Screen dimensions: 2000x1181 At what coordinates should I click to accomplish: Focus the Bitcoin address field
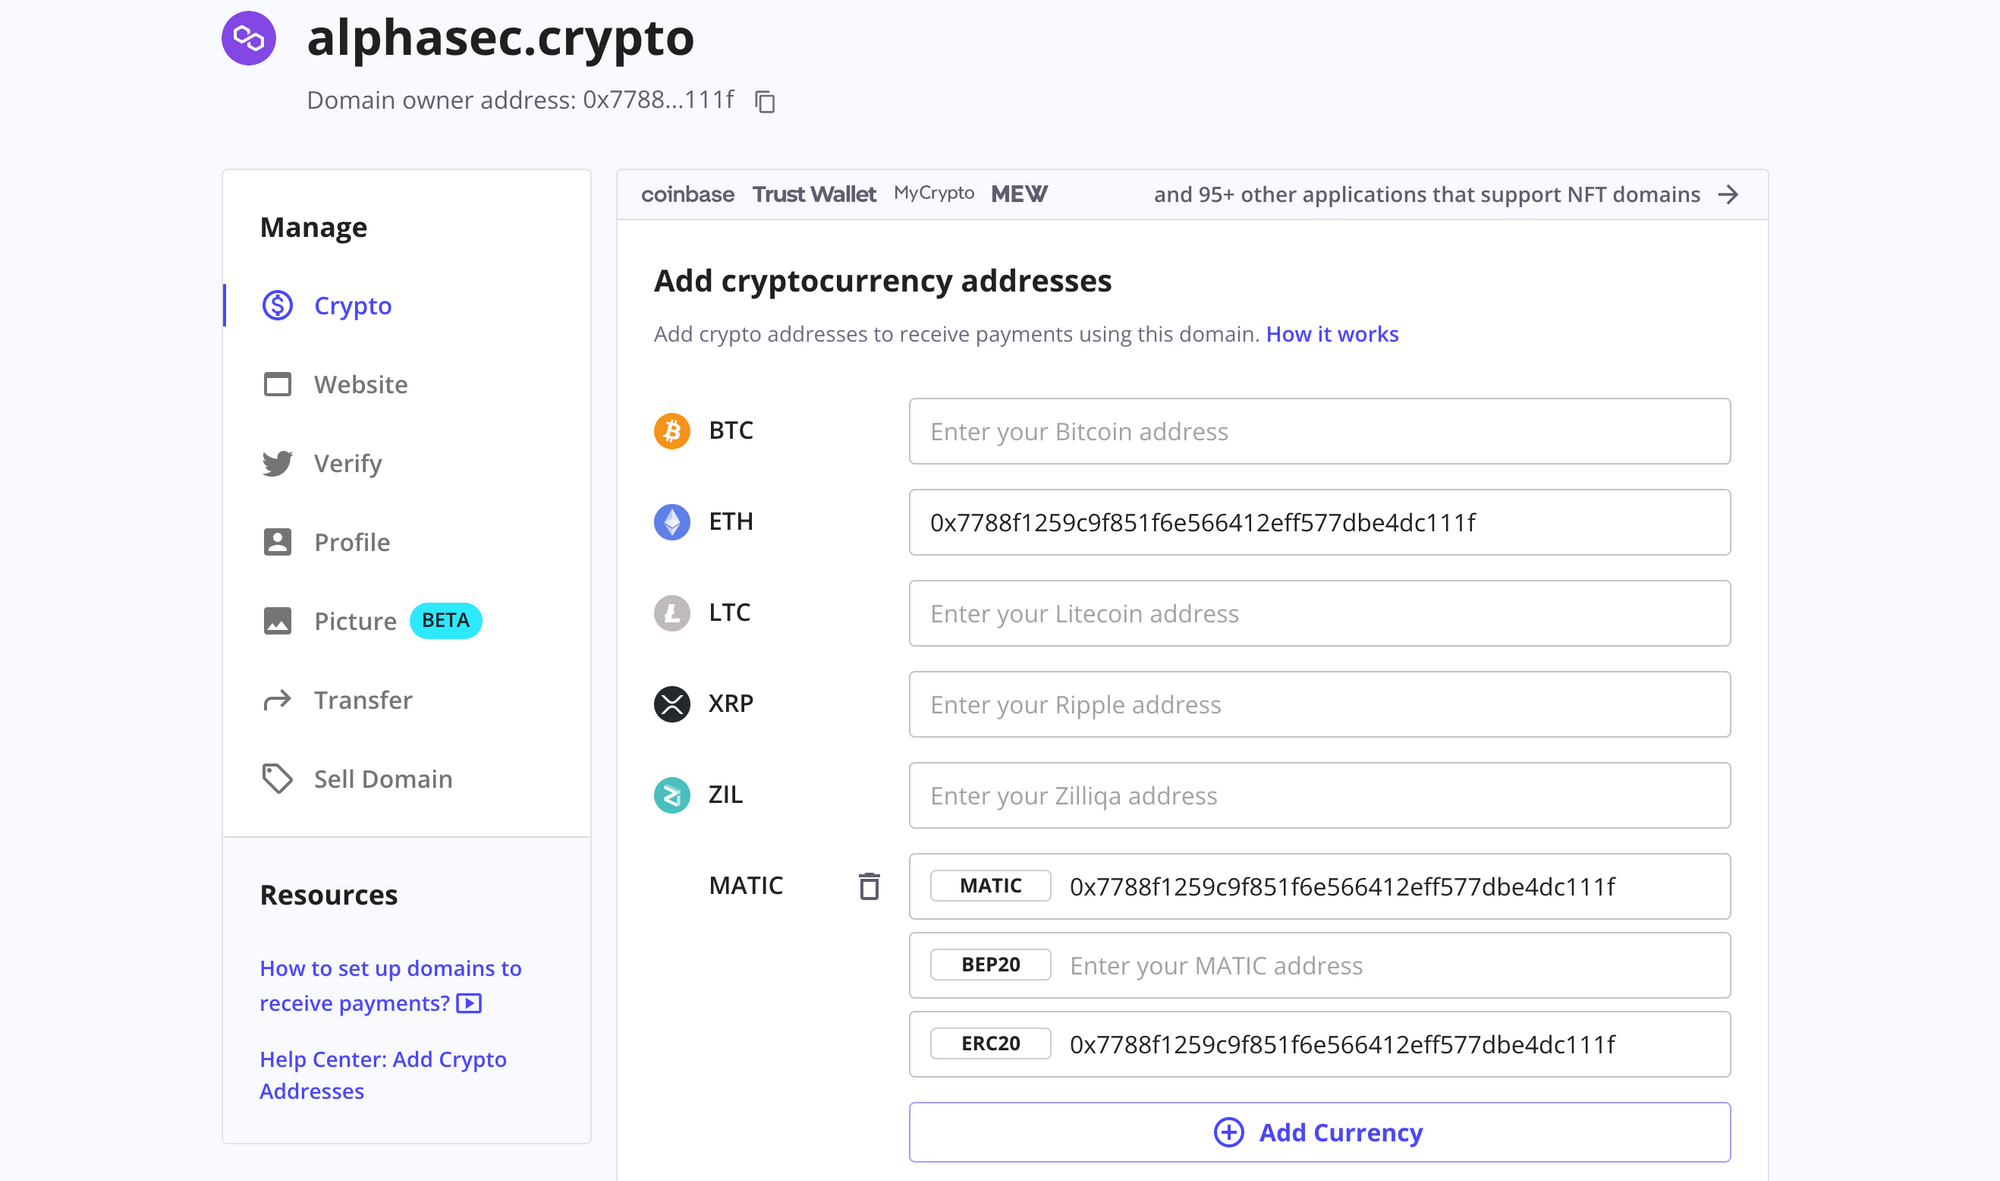(x=1319, y=431)
